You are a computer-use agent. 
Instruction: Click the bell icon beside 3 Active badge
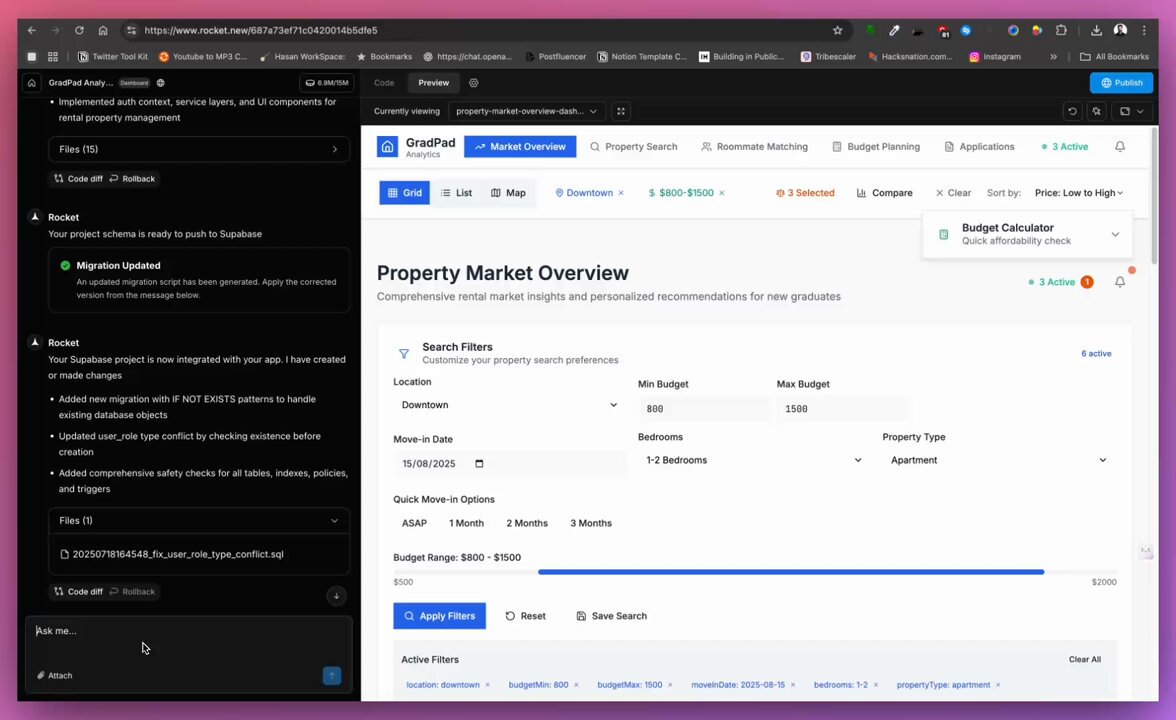pos(1120,282)
